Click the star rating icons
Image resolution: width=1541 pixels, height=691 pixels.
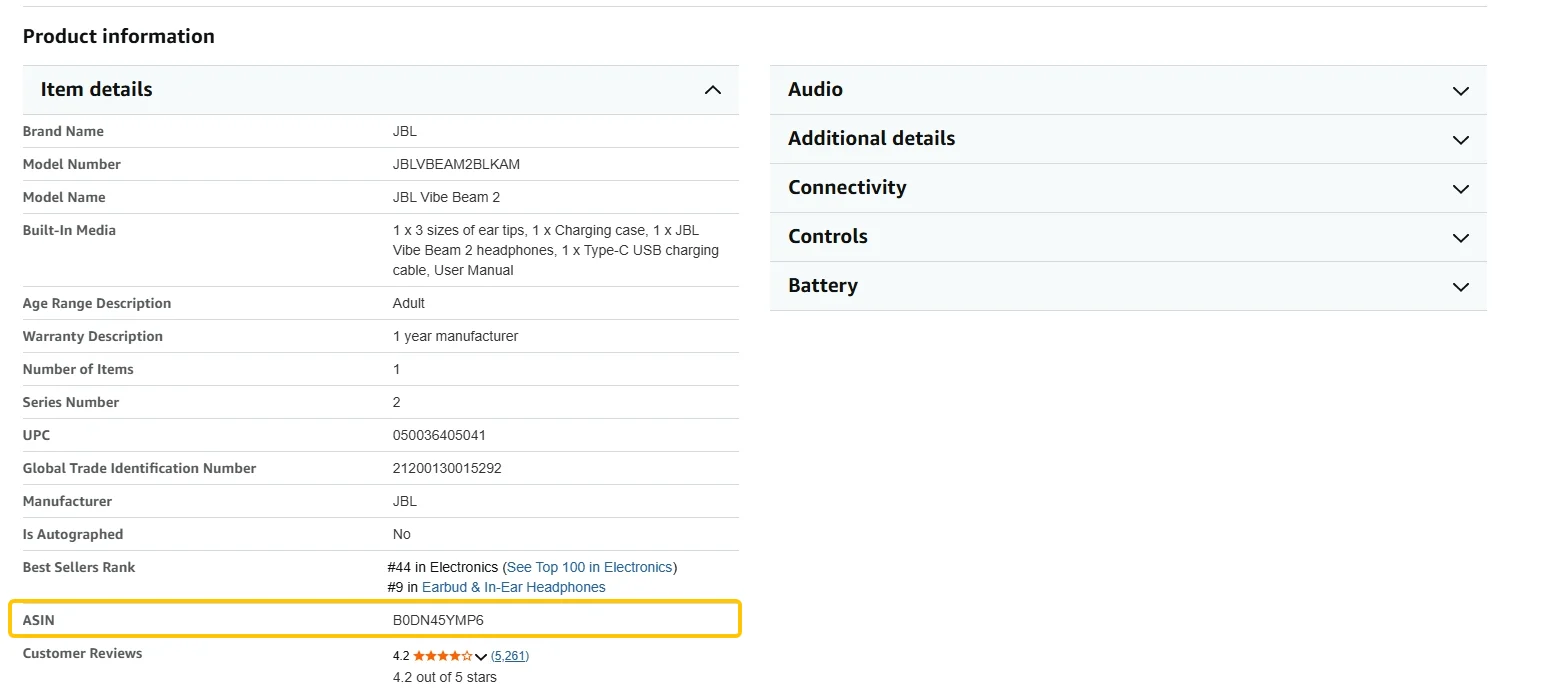tap(443, 656)
